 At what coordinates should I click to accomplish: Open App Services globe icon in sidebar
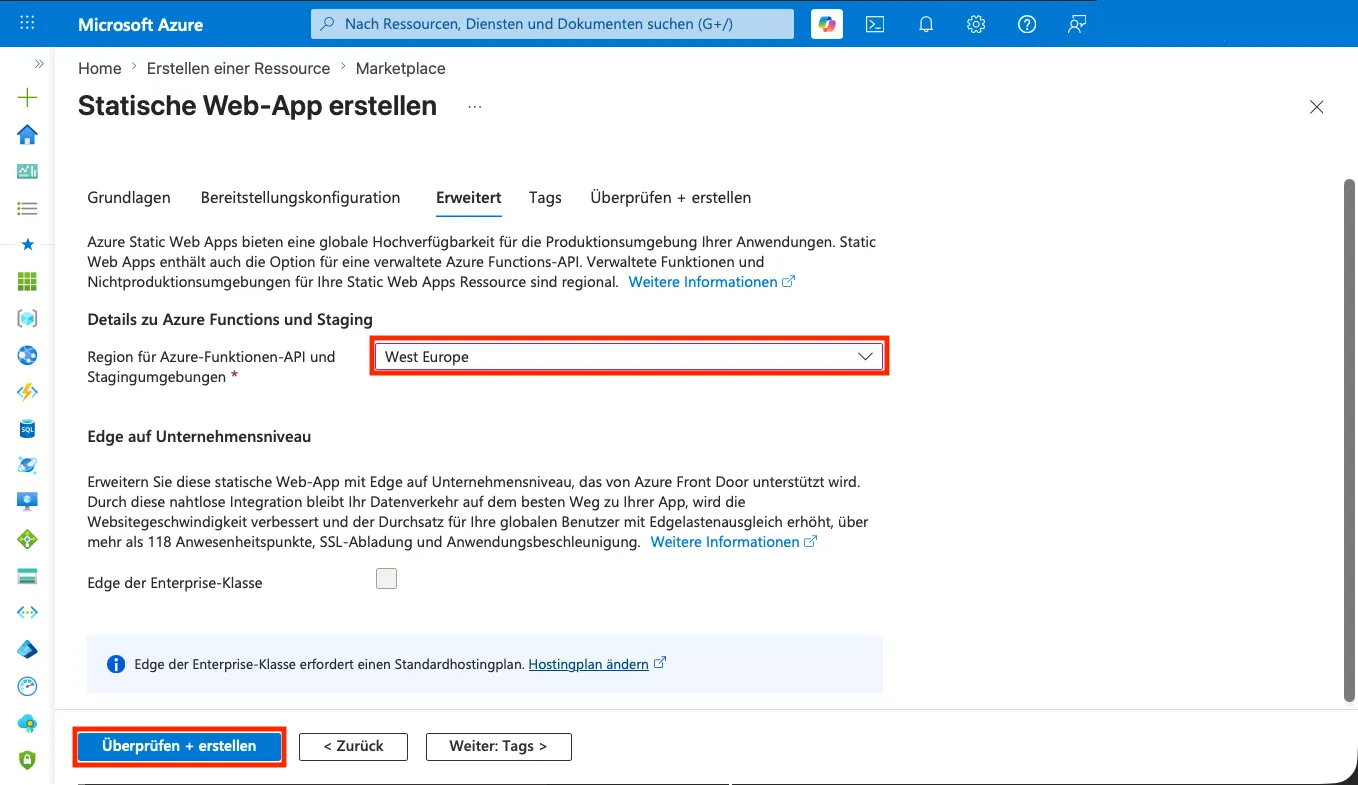[x=27, y=355]
